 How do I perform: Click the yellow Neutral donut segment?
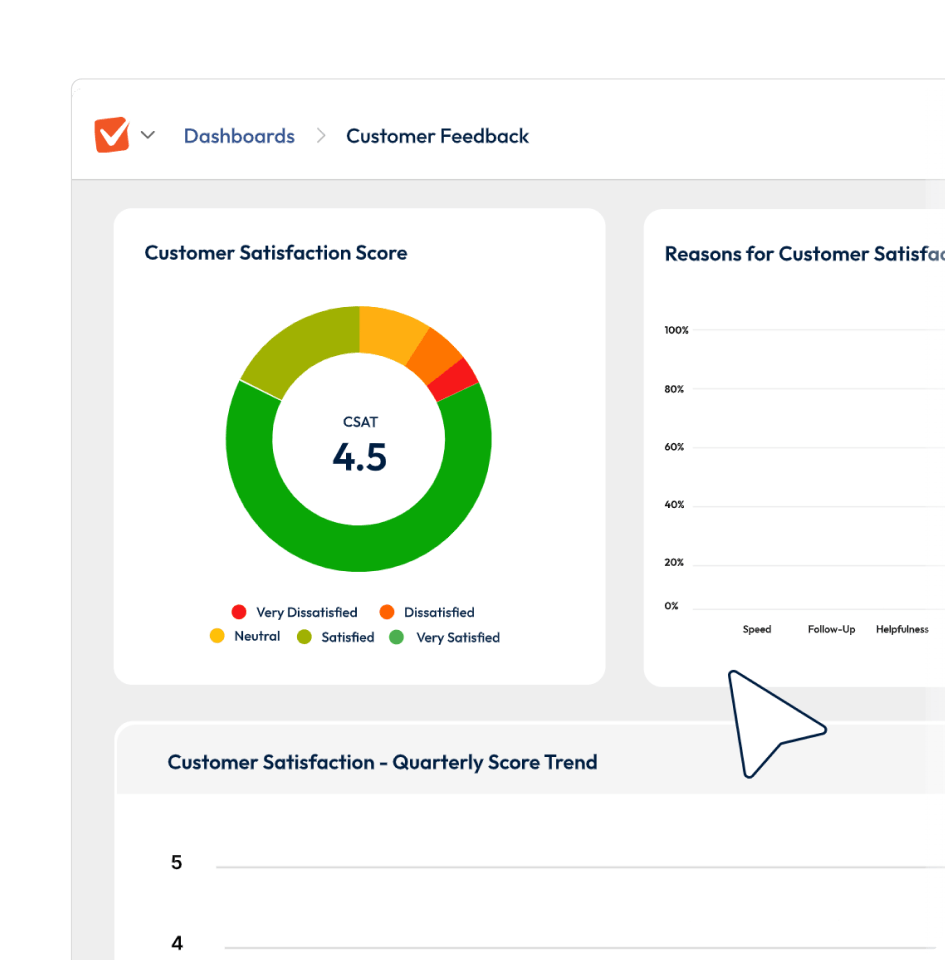390,333
